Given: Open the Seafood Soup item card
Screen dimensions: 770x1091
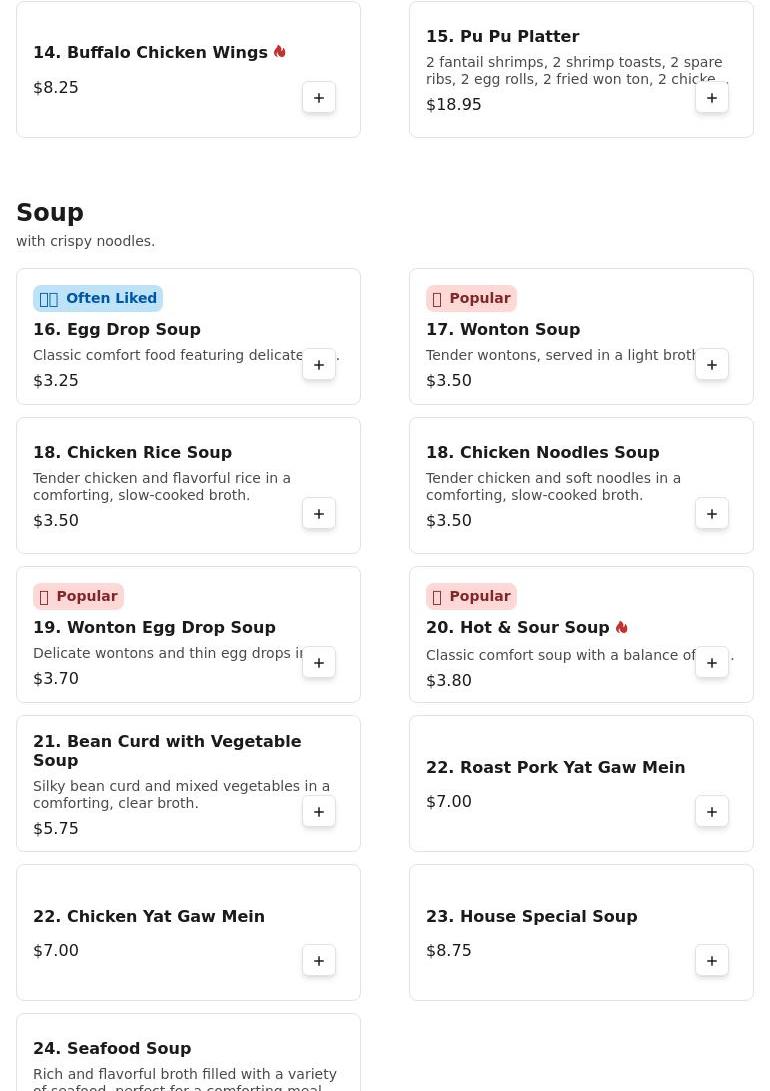Looking at the screenshot, I should coord(189,1052).
